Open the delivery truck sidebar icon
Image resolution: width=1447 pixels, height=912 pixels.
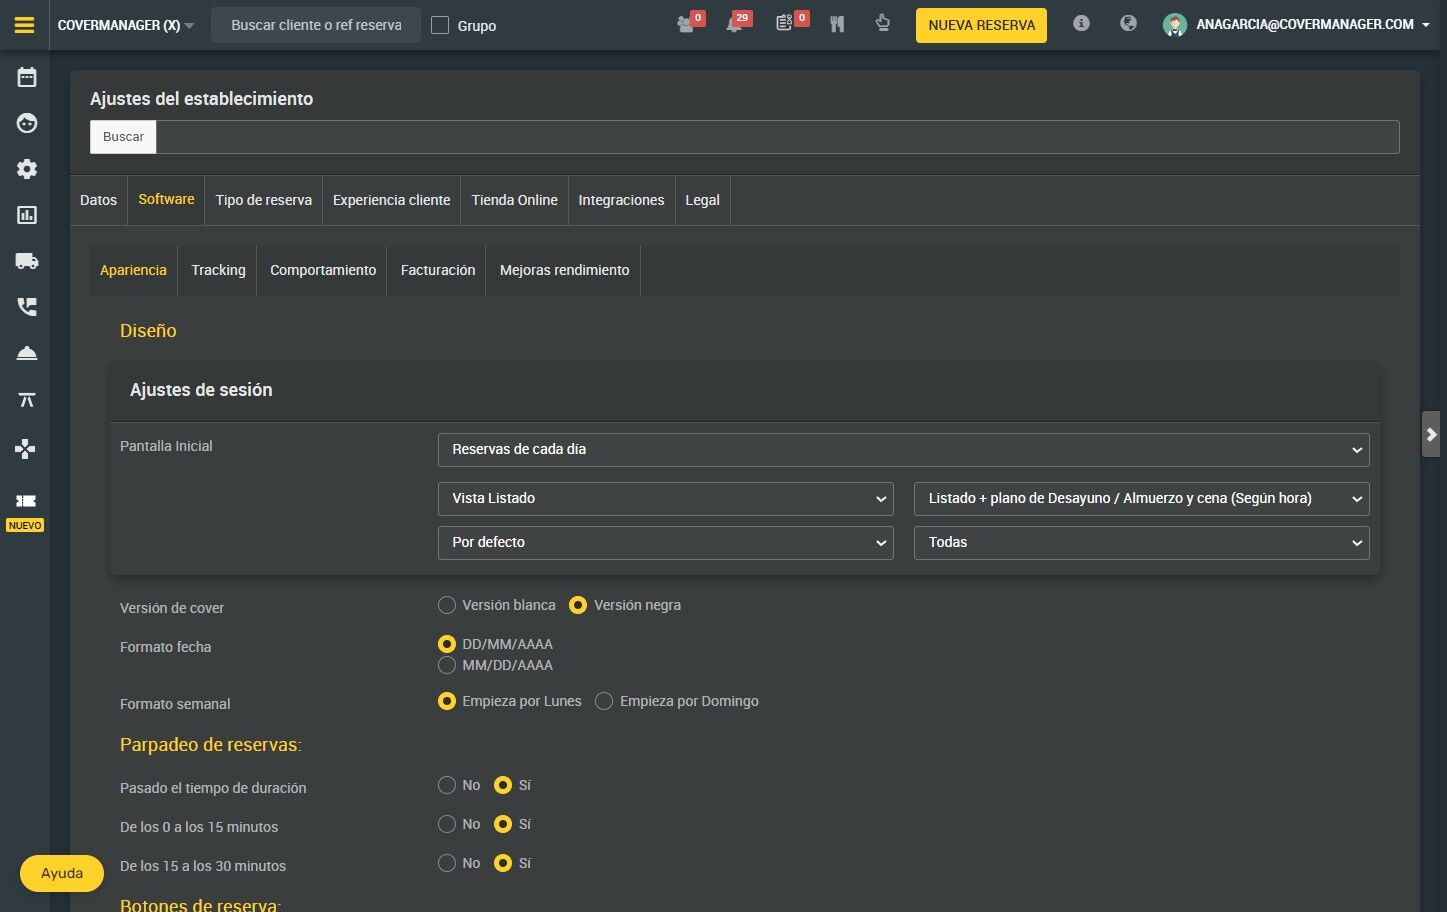click(27, 261)
